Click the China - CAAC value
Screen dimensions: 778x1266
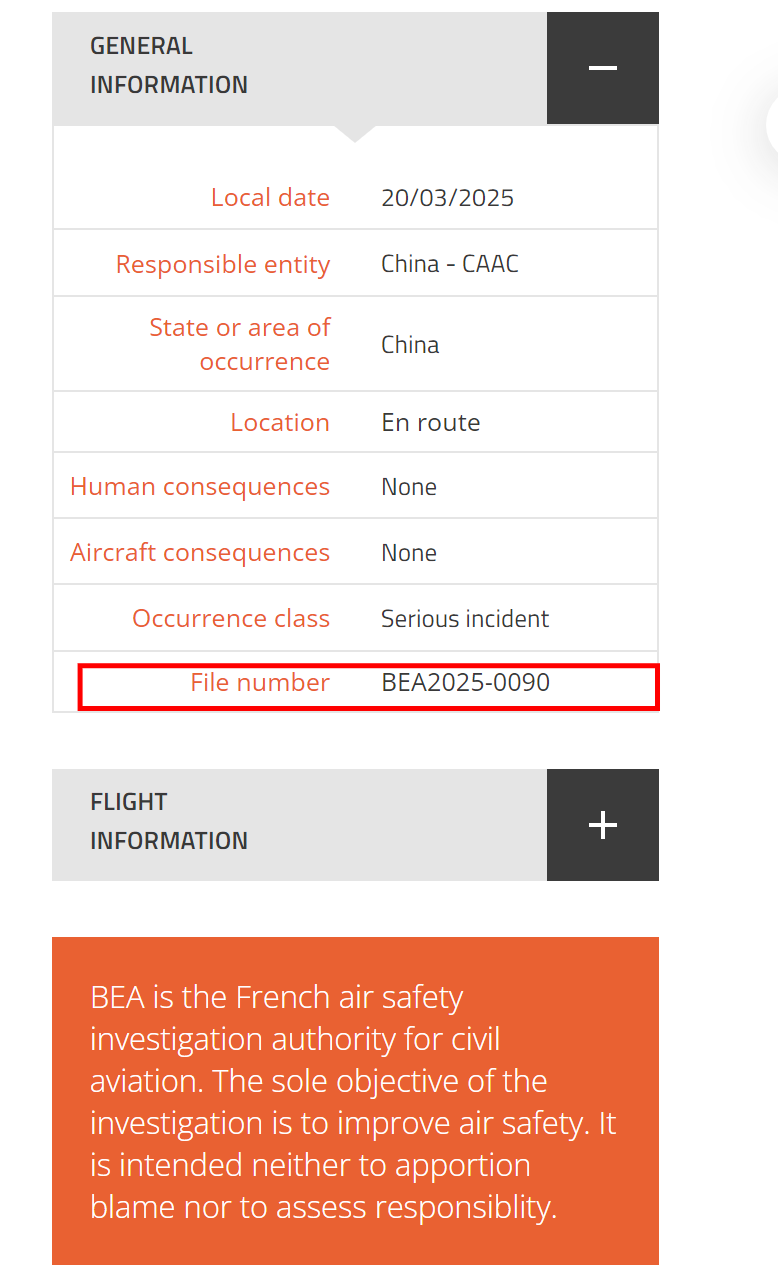tap(450, 264)
